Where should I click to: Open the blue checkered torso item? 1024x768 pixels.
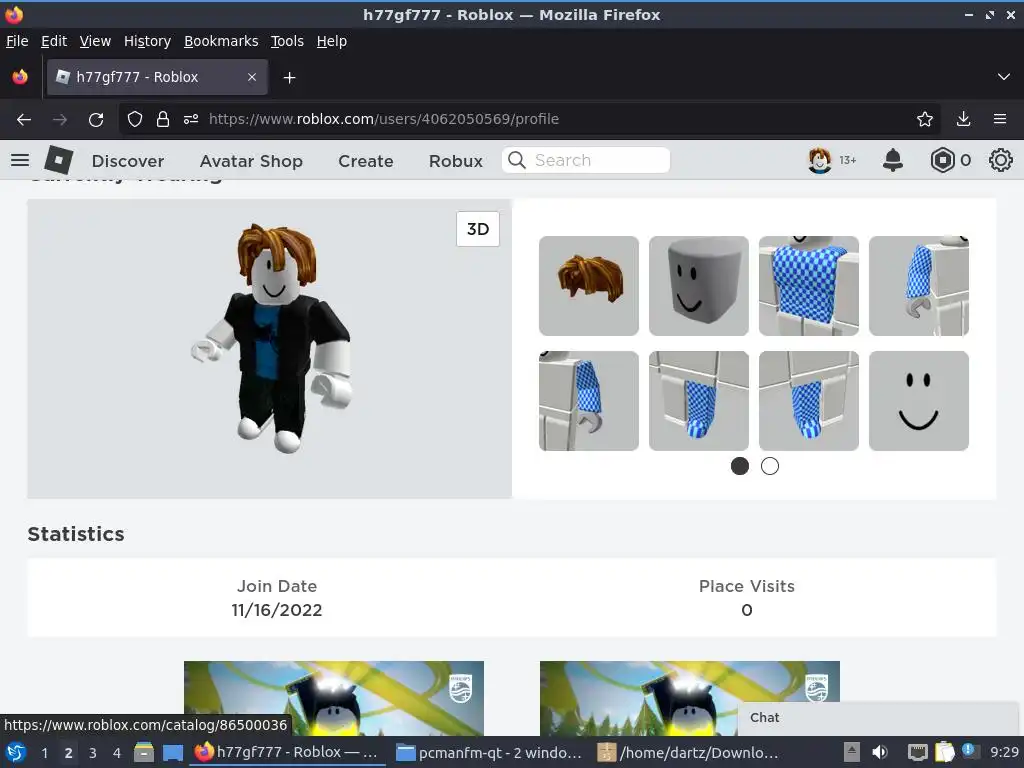click(808, 286)
